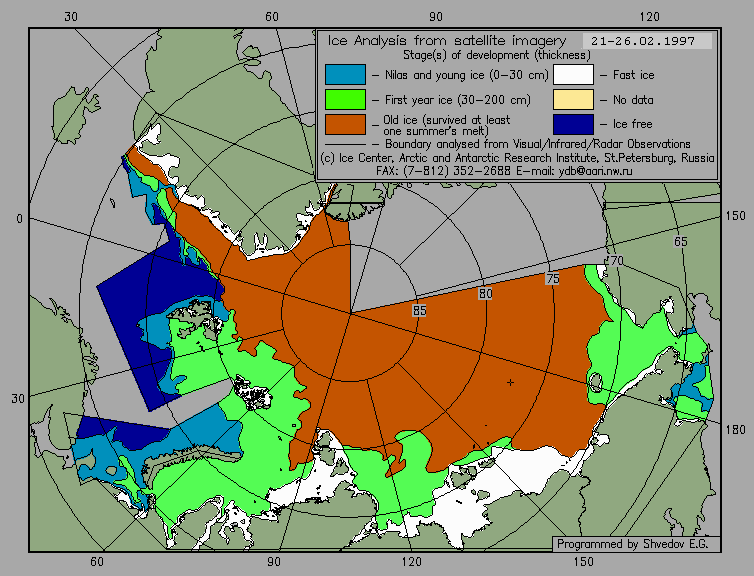754x576 pixels.
Task: Click 'Stage(s) of development (thickness)' heading
Action: (497, 55)
